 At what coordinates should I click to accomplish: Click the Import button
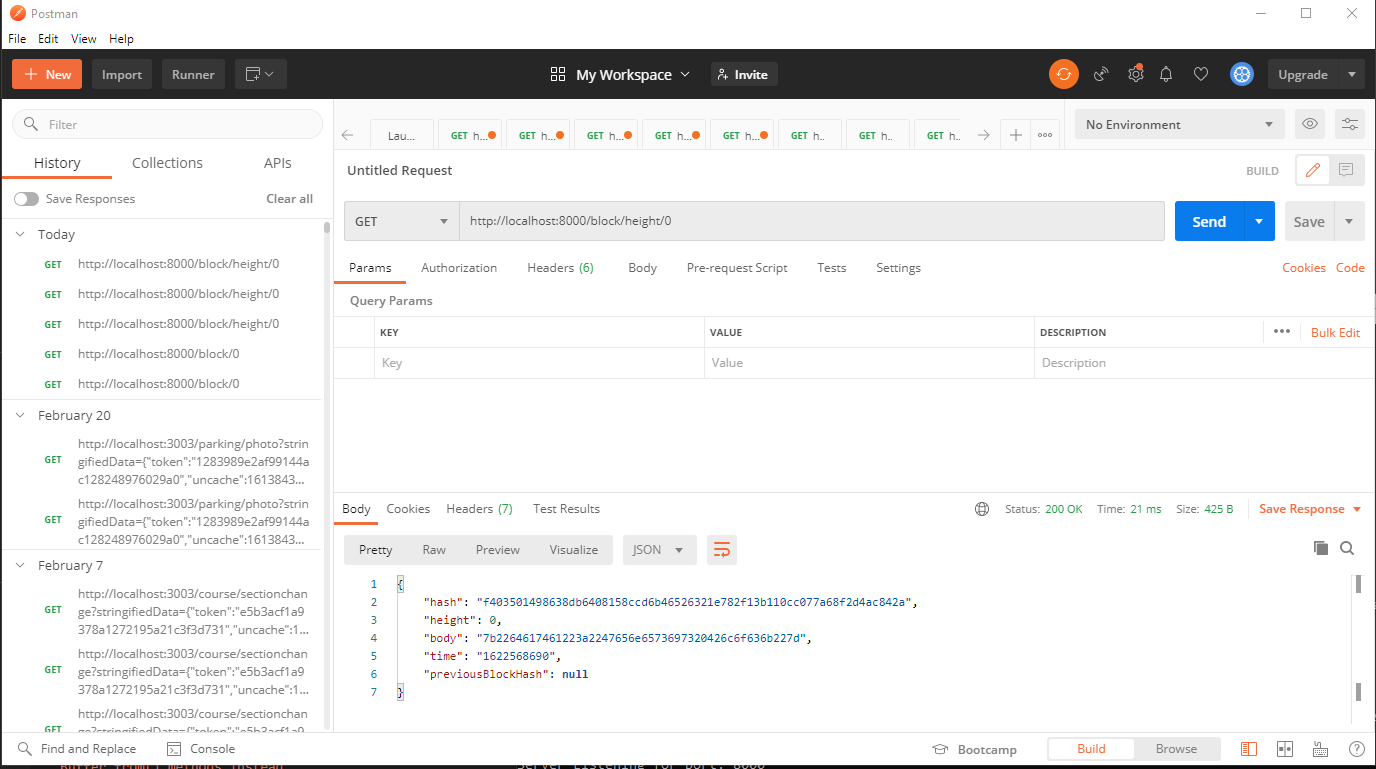pos(122,74)
